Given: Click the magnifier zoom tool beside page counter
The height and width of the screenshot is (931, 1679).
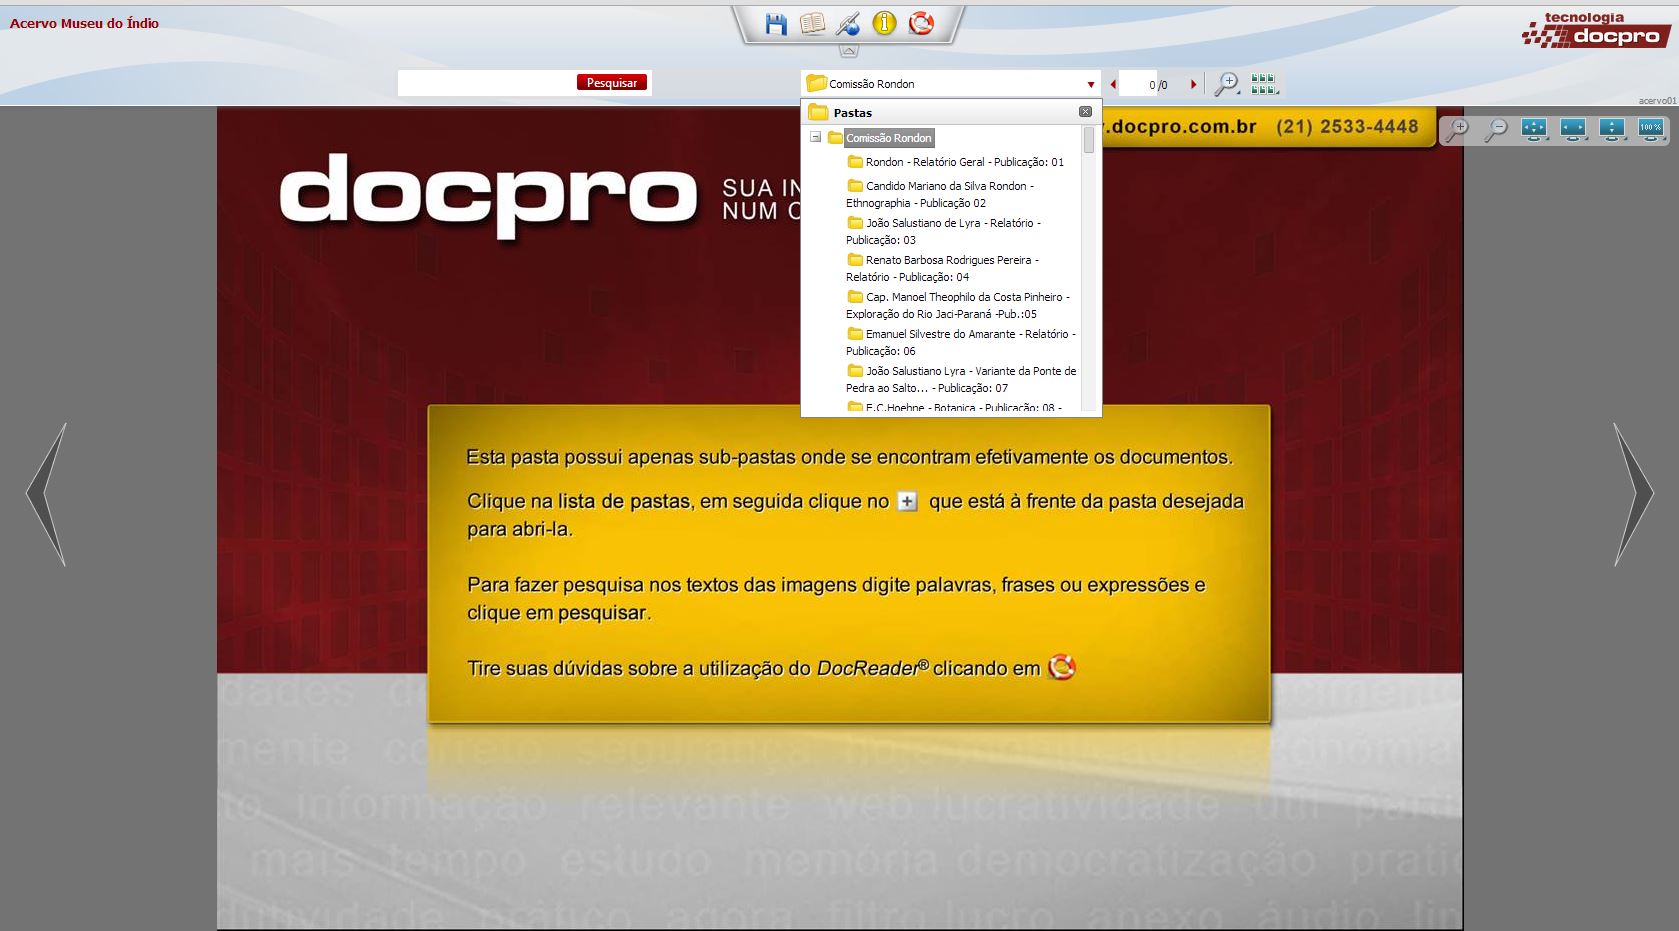Looking at the screenshot, I should pos(1226,85).
